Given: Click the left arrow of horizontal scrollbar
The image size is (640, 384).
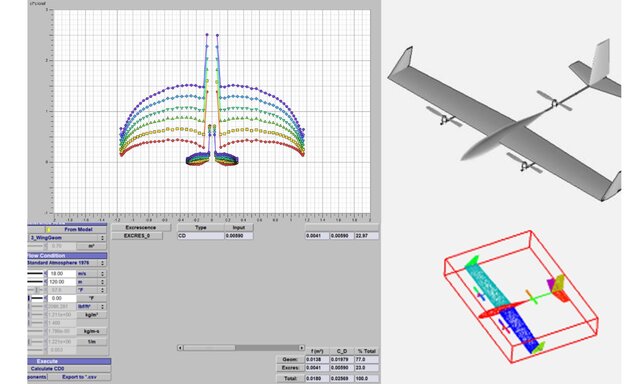Looking at the screenshot, I should pyautogui.click(x=180, y=348).
